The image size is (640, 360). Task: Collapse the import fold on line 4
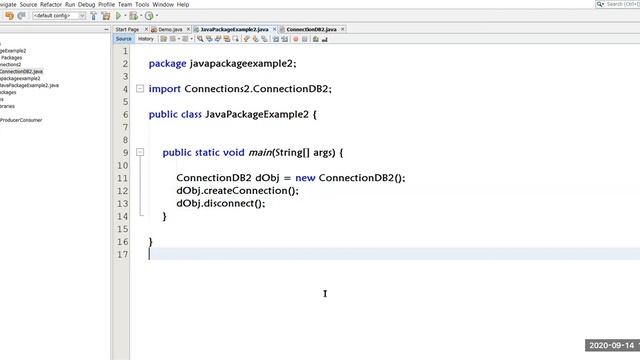[140, 89]
